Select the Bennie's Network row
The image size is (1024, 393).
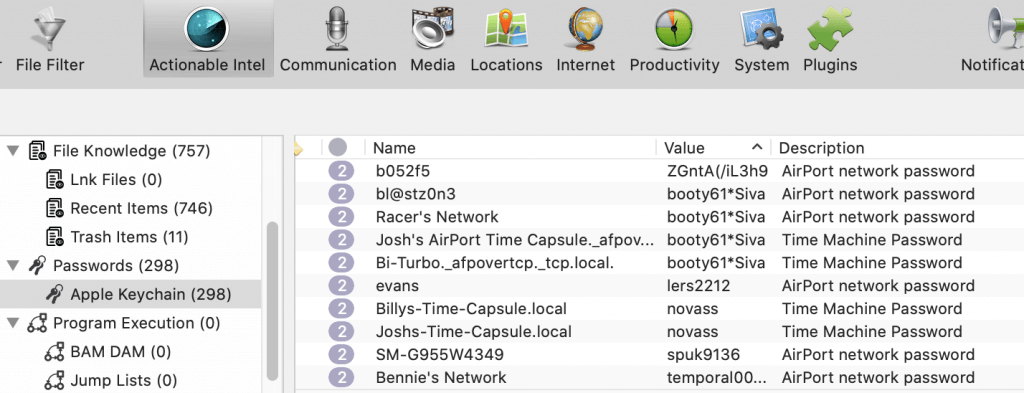[660, 377]
